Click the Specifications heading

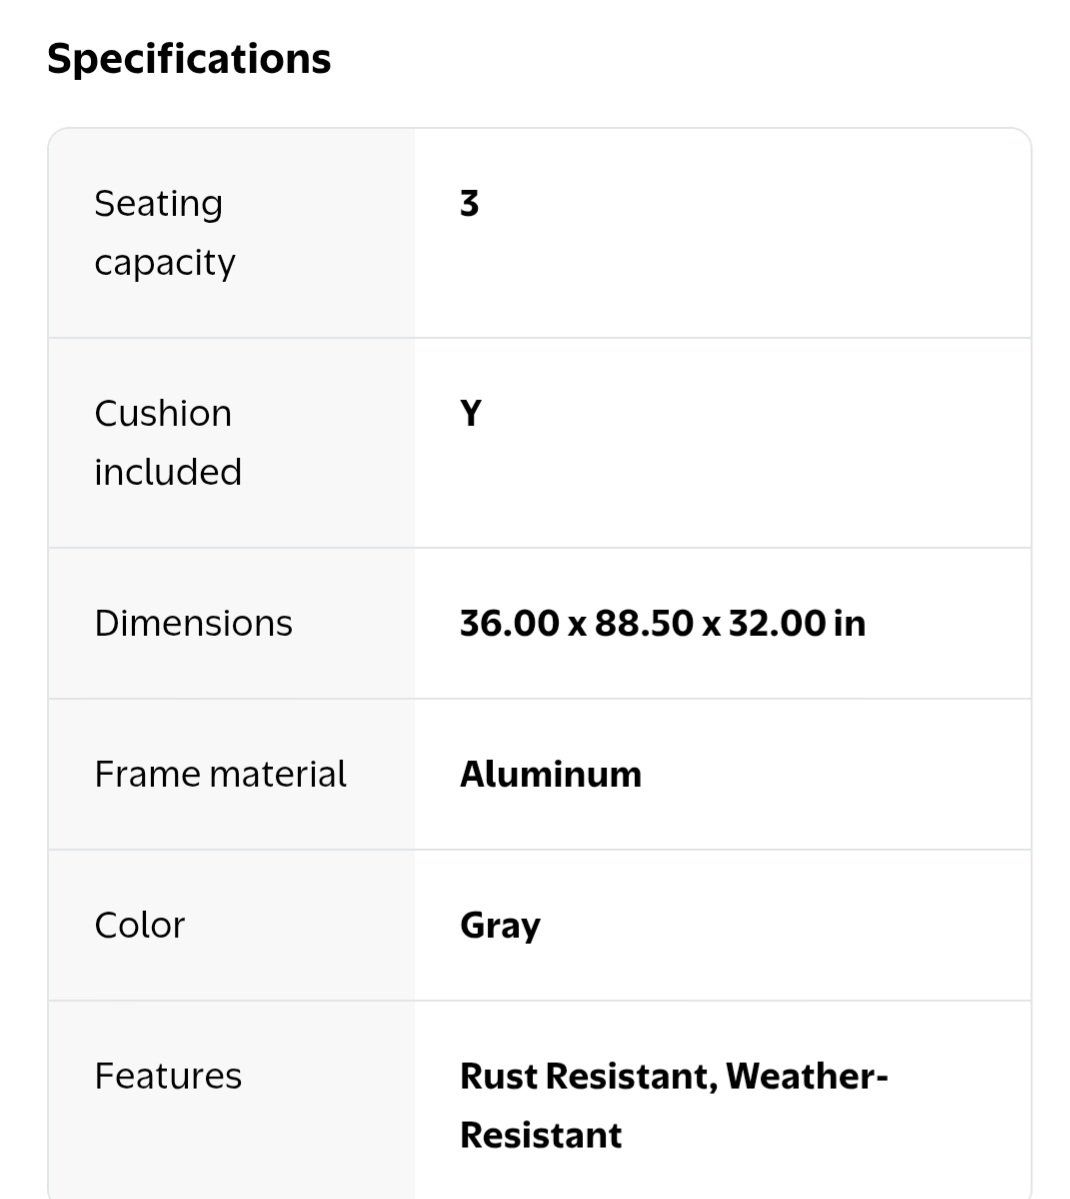tap(189, 59)
